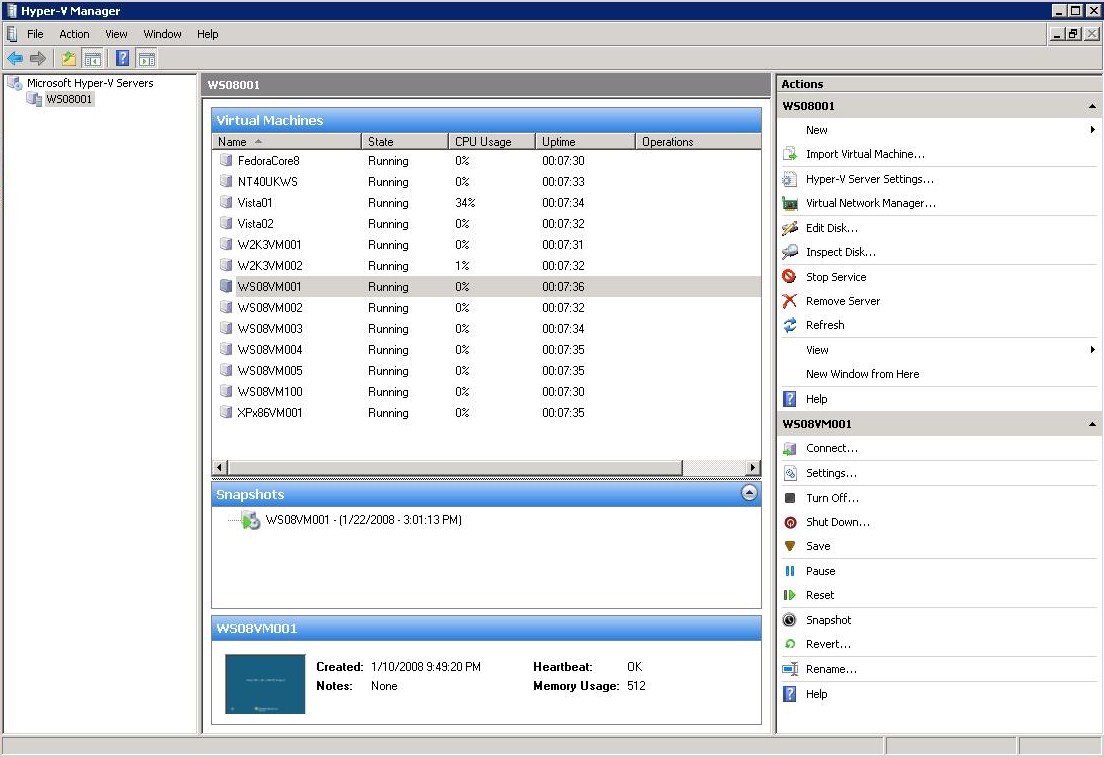Sort by the Name column header
1104x757 pixels.
(x=286, y=142)
